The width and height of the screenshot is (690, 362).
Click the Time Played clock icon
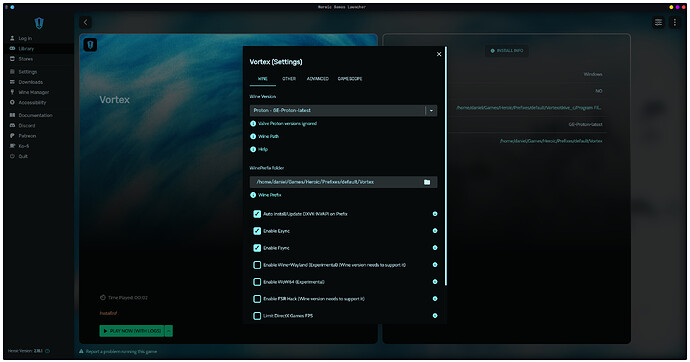tap(103, 298)
